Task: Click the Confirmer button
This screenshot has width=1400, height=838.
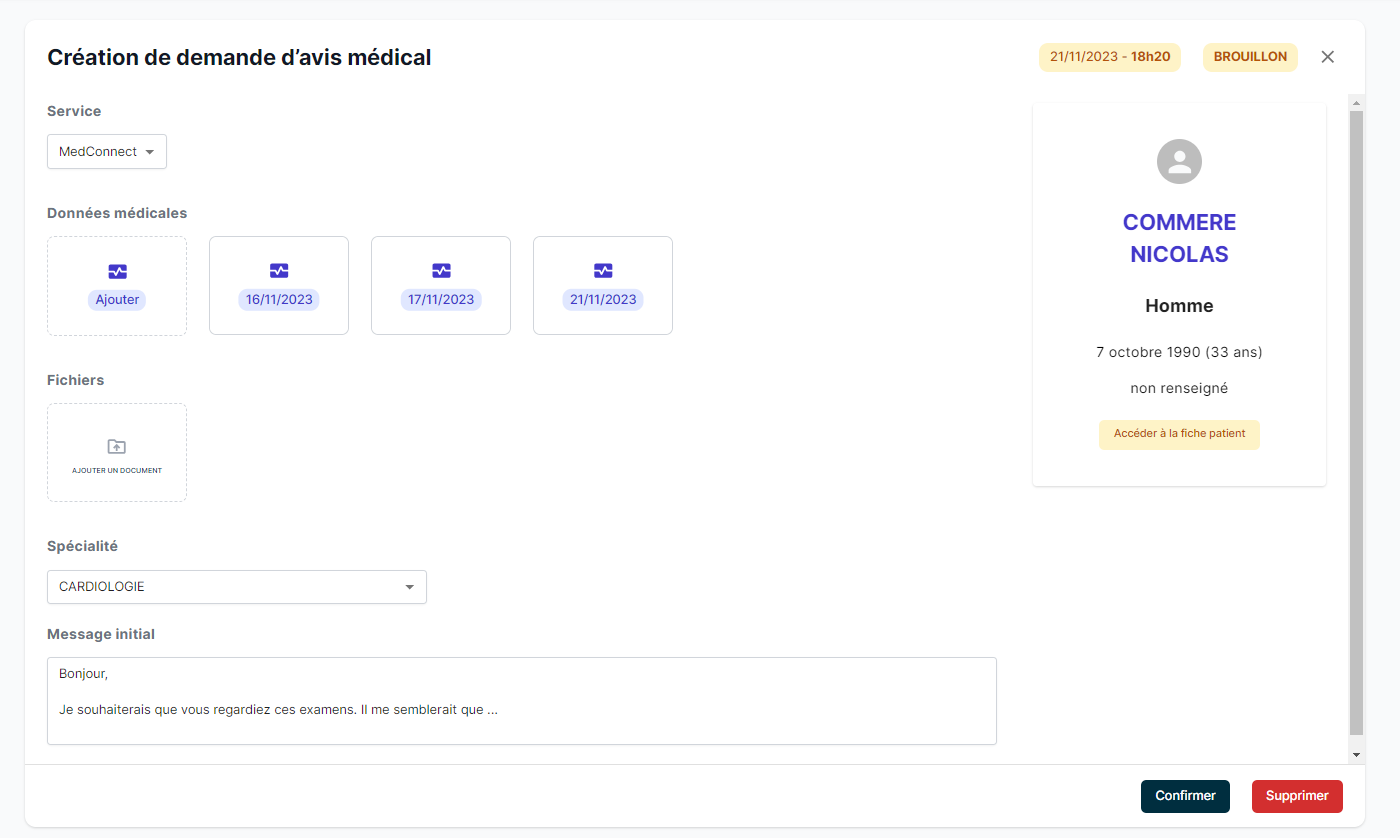Action: (x=1185, y=796)
